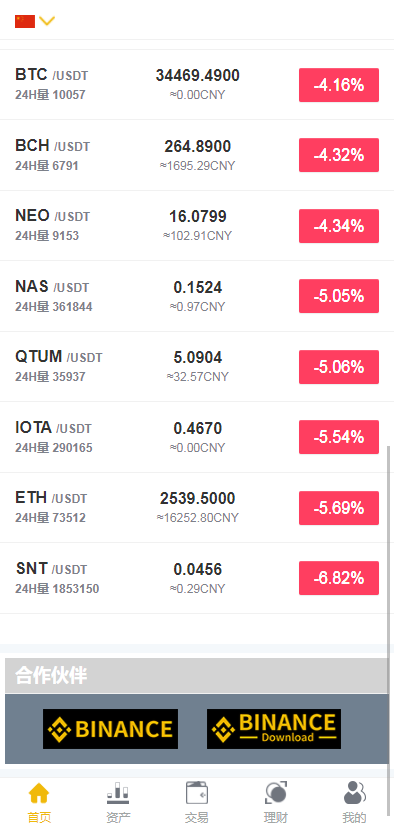Click the China flag icon
The image size is (394, 828).
pos(25,21)
